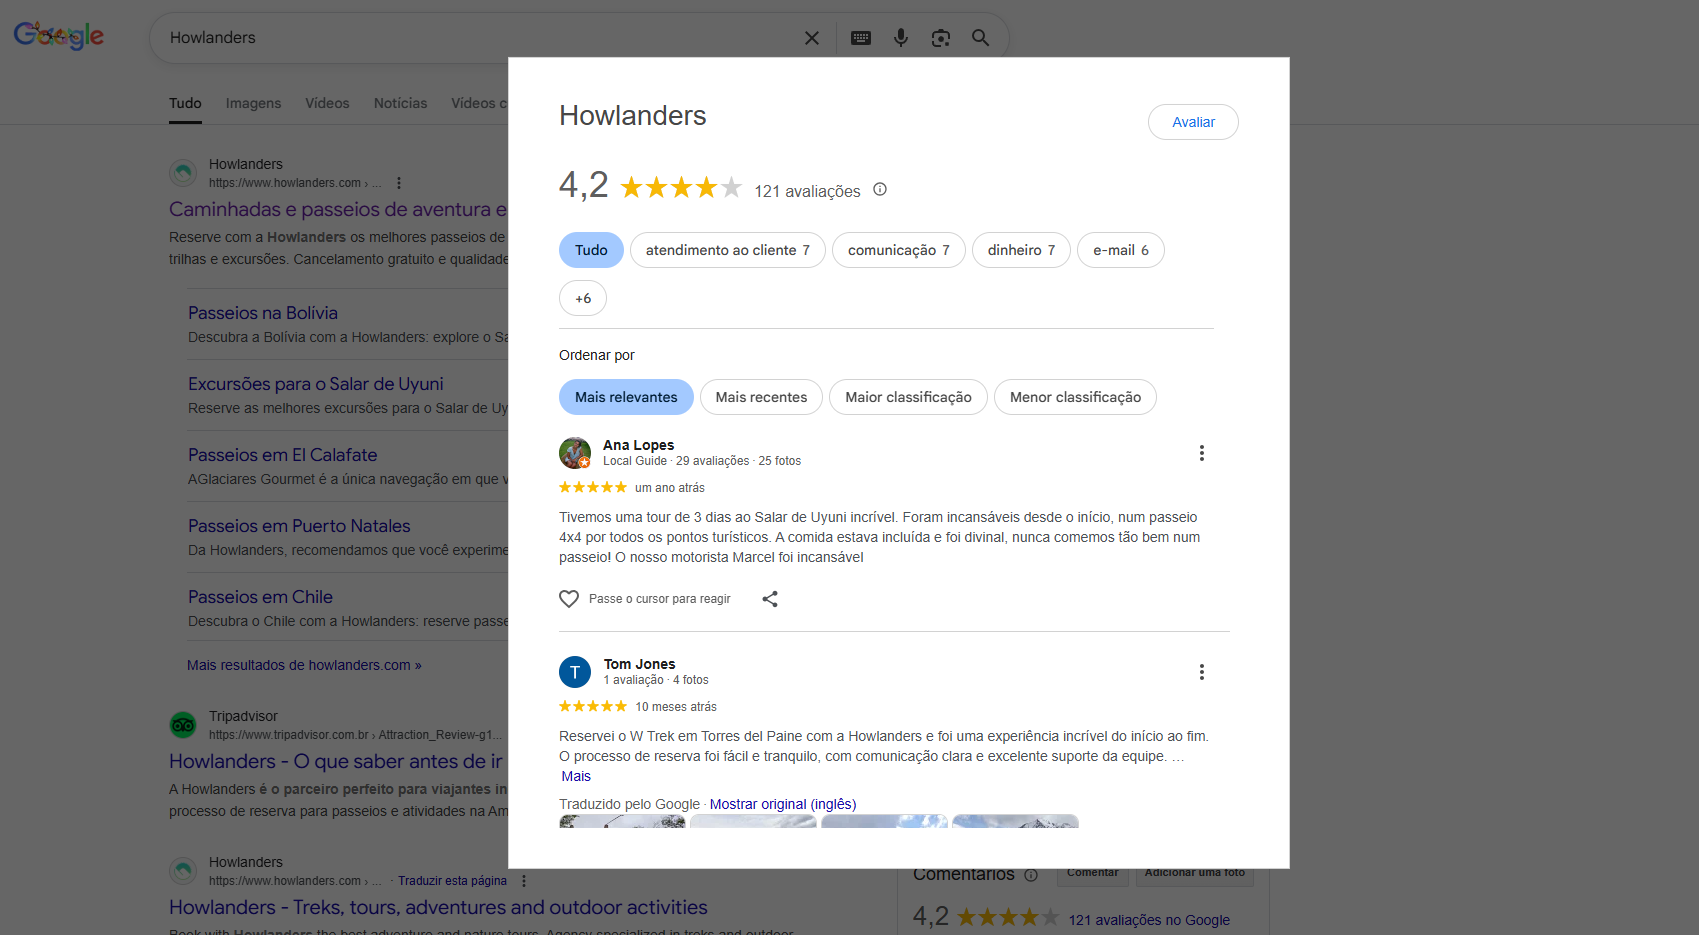Like Ana Lopes's review with heart
1699x935 pixels.
569,599
